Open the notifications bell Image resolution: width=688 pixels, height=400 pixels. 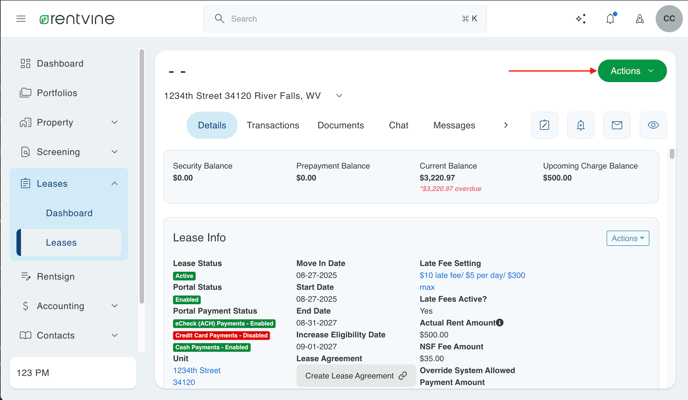(x=610, y=19)
